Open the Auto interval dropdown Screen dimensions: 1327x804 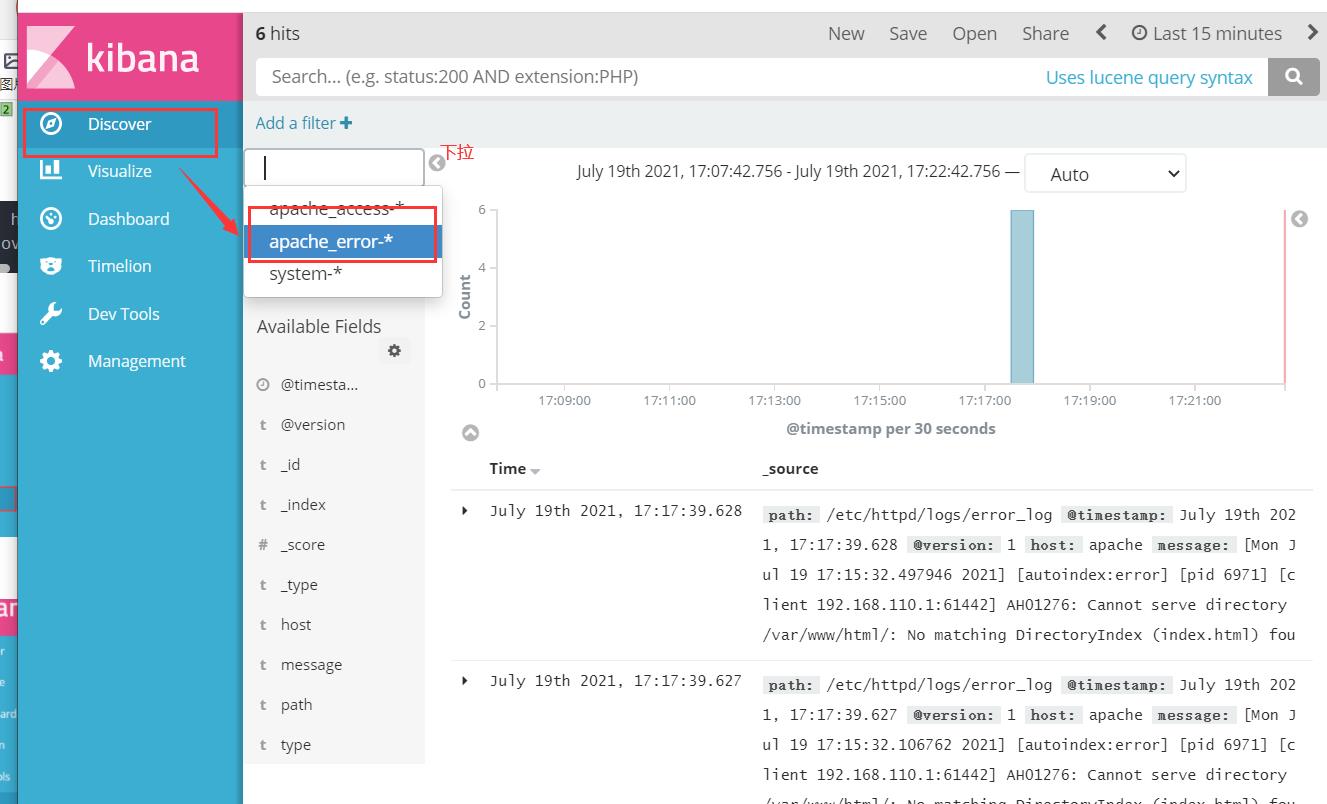coord(1105,173)
